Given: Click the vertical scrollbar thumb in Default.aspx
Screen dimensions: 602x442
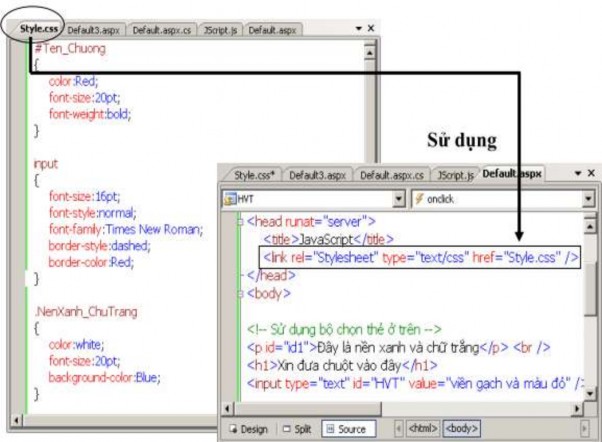Looking at the screenshot, I should pyautogui.click(x=591, y=289).
